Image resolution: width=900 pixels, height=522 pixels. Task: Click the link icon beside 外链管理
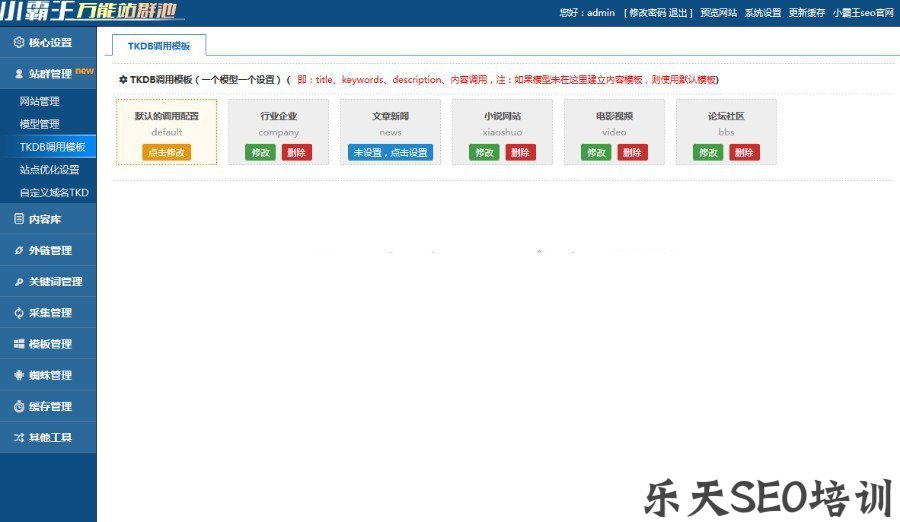pyautogui.click(x=19, y=250)
